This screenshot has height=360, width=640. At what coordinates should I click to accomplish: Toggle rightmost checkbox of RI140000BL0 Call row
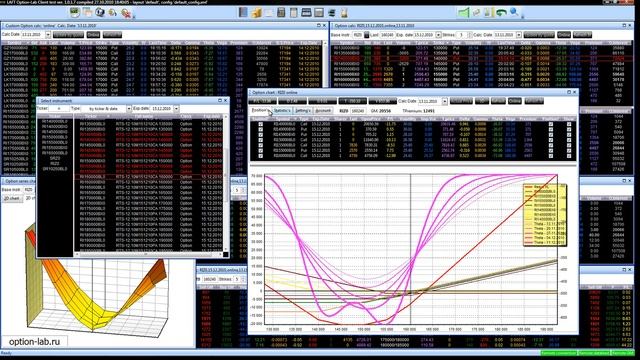click(569, 124)
